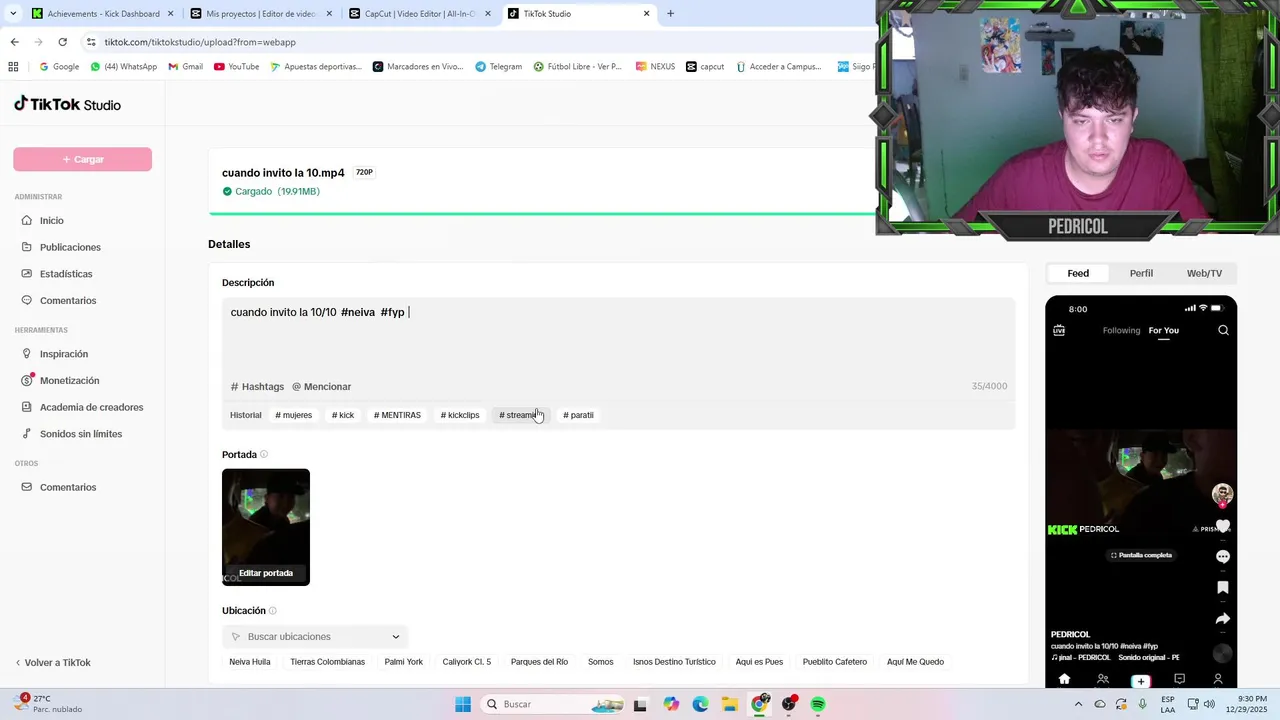Open File Explorer from the taskbar
This screenshot has width=1280, height=720.
click(730, 704)
